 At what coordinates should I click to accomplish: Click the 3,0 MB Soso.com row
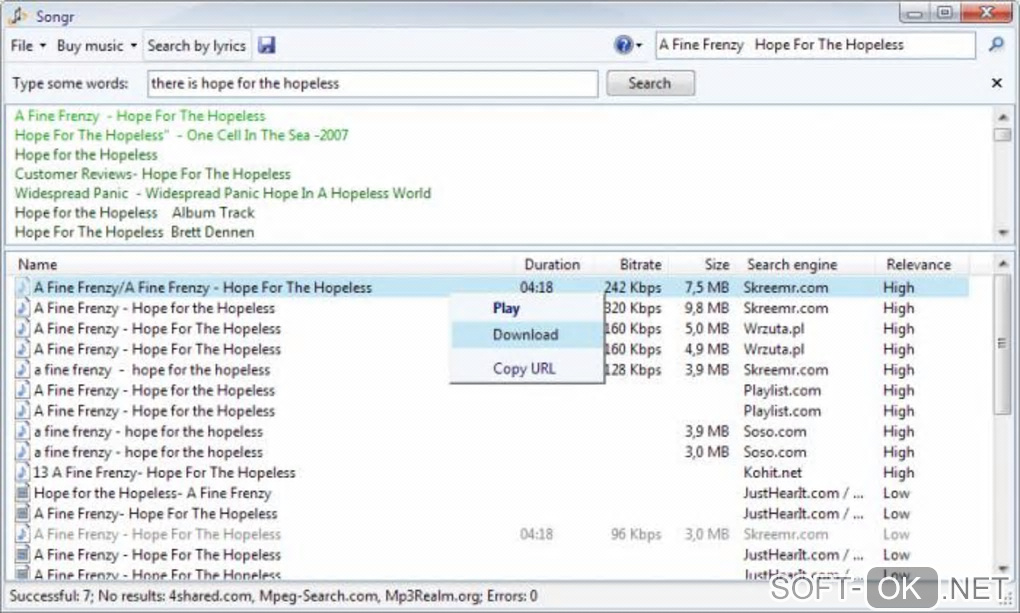point(491,452)
